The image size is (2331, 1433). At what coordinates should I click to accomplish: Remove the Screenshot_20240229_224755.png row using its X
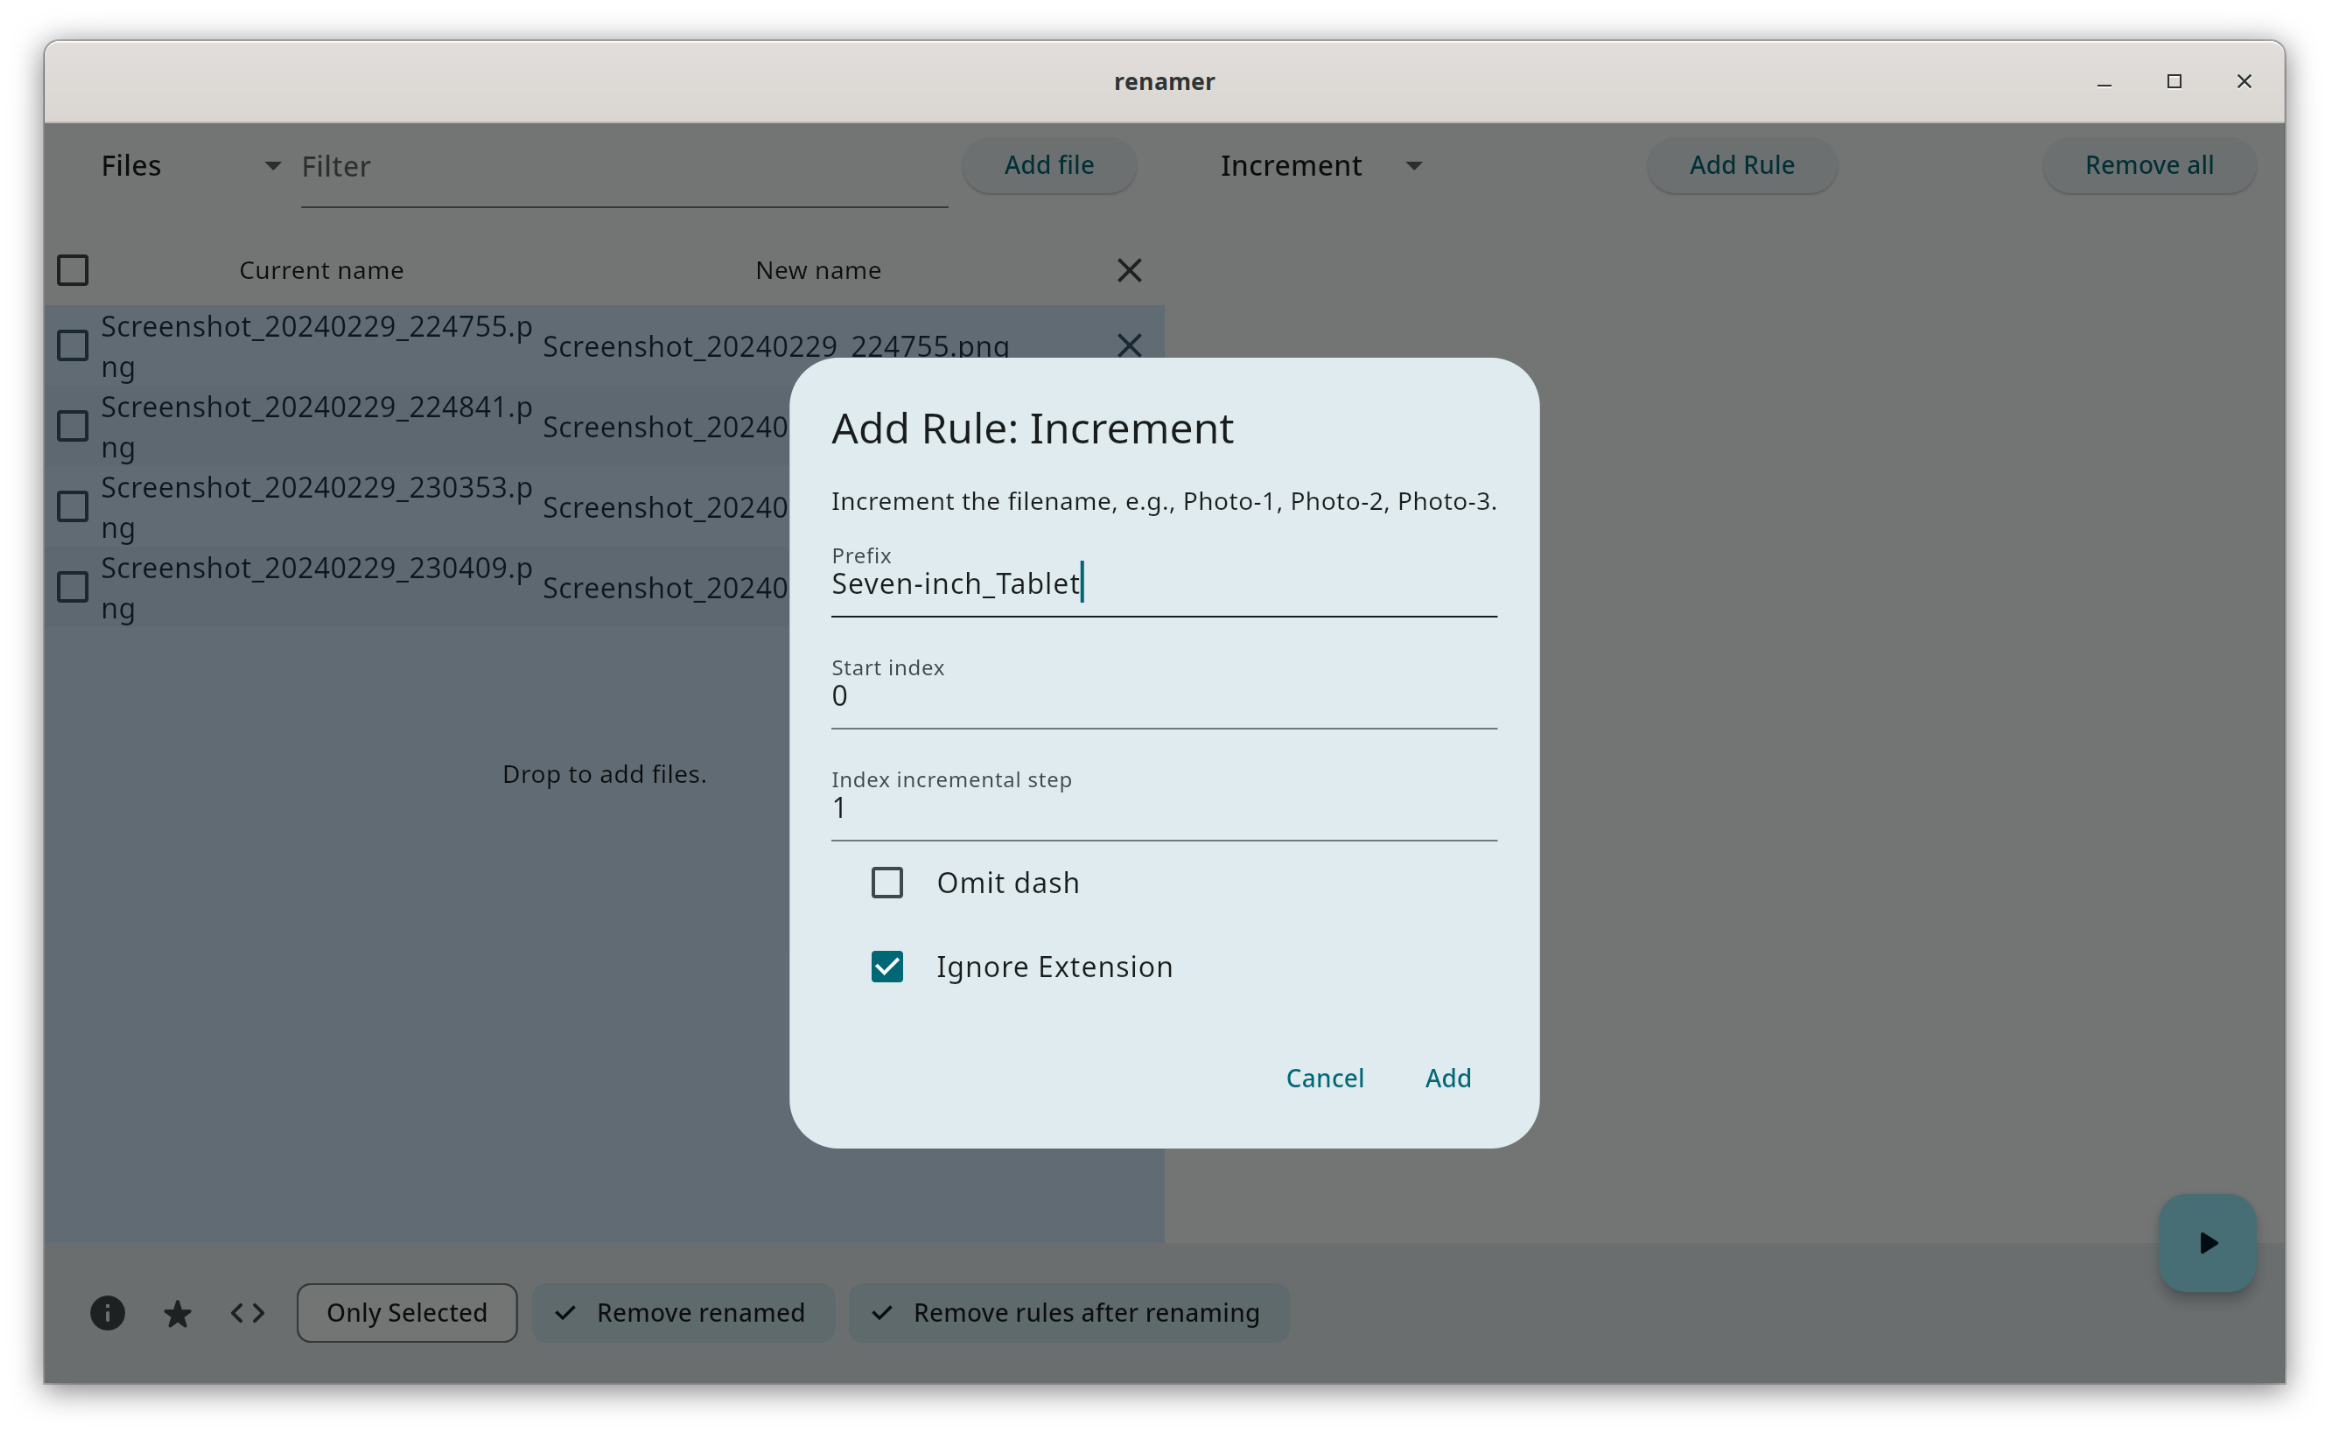point(1129,345)
